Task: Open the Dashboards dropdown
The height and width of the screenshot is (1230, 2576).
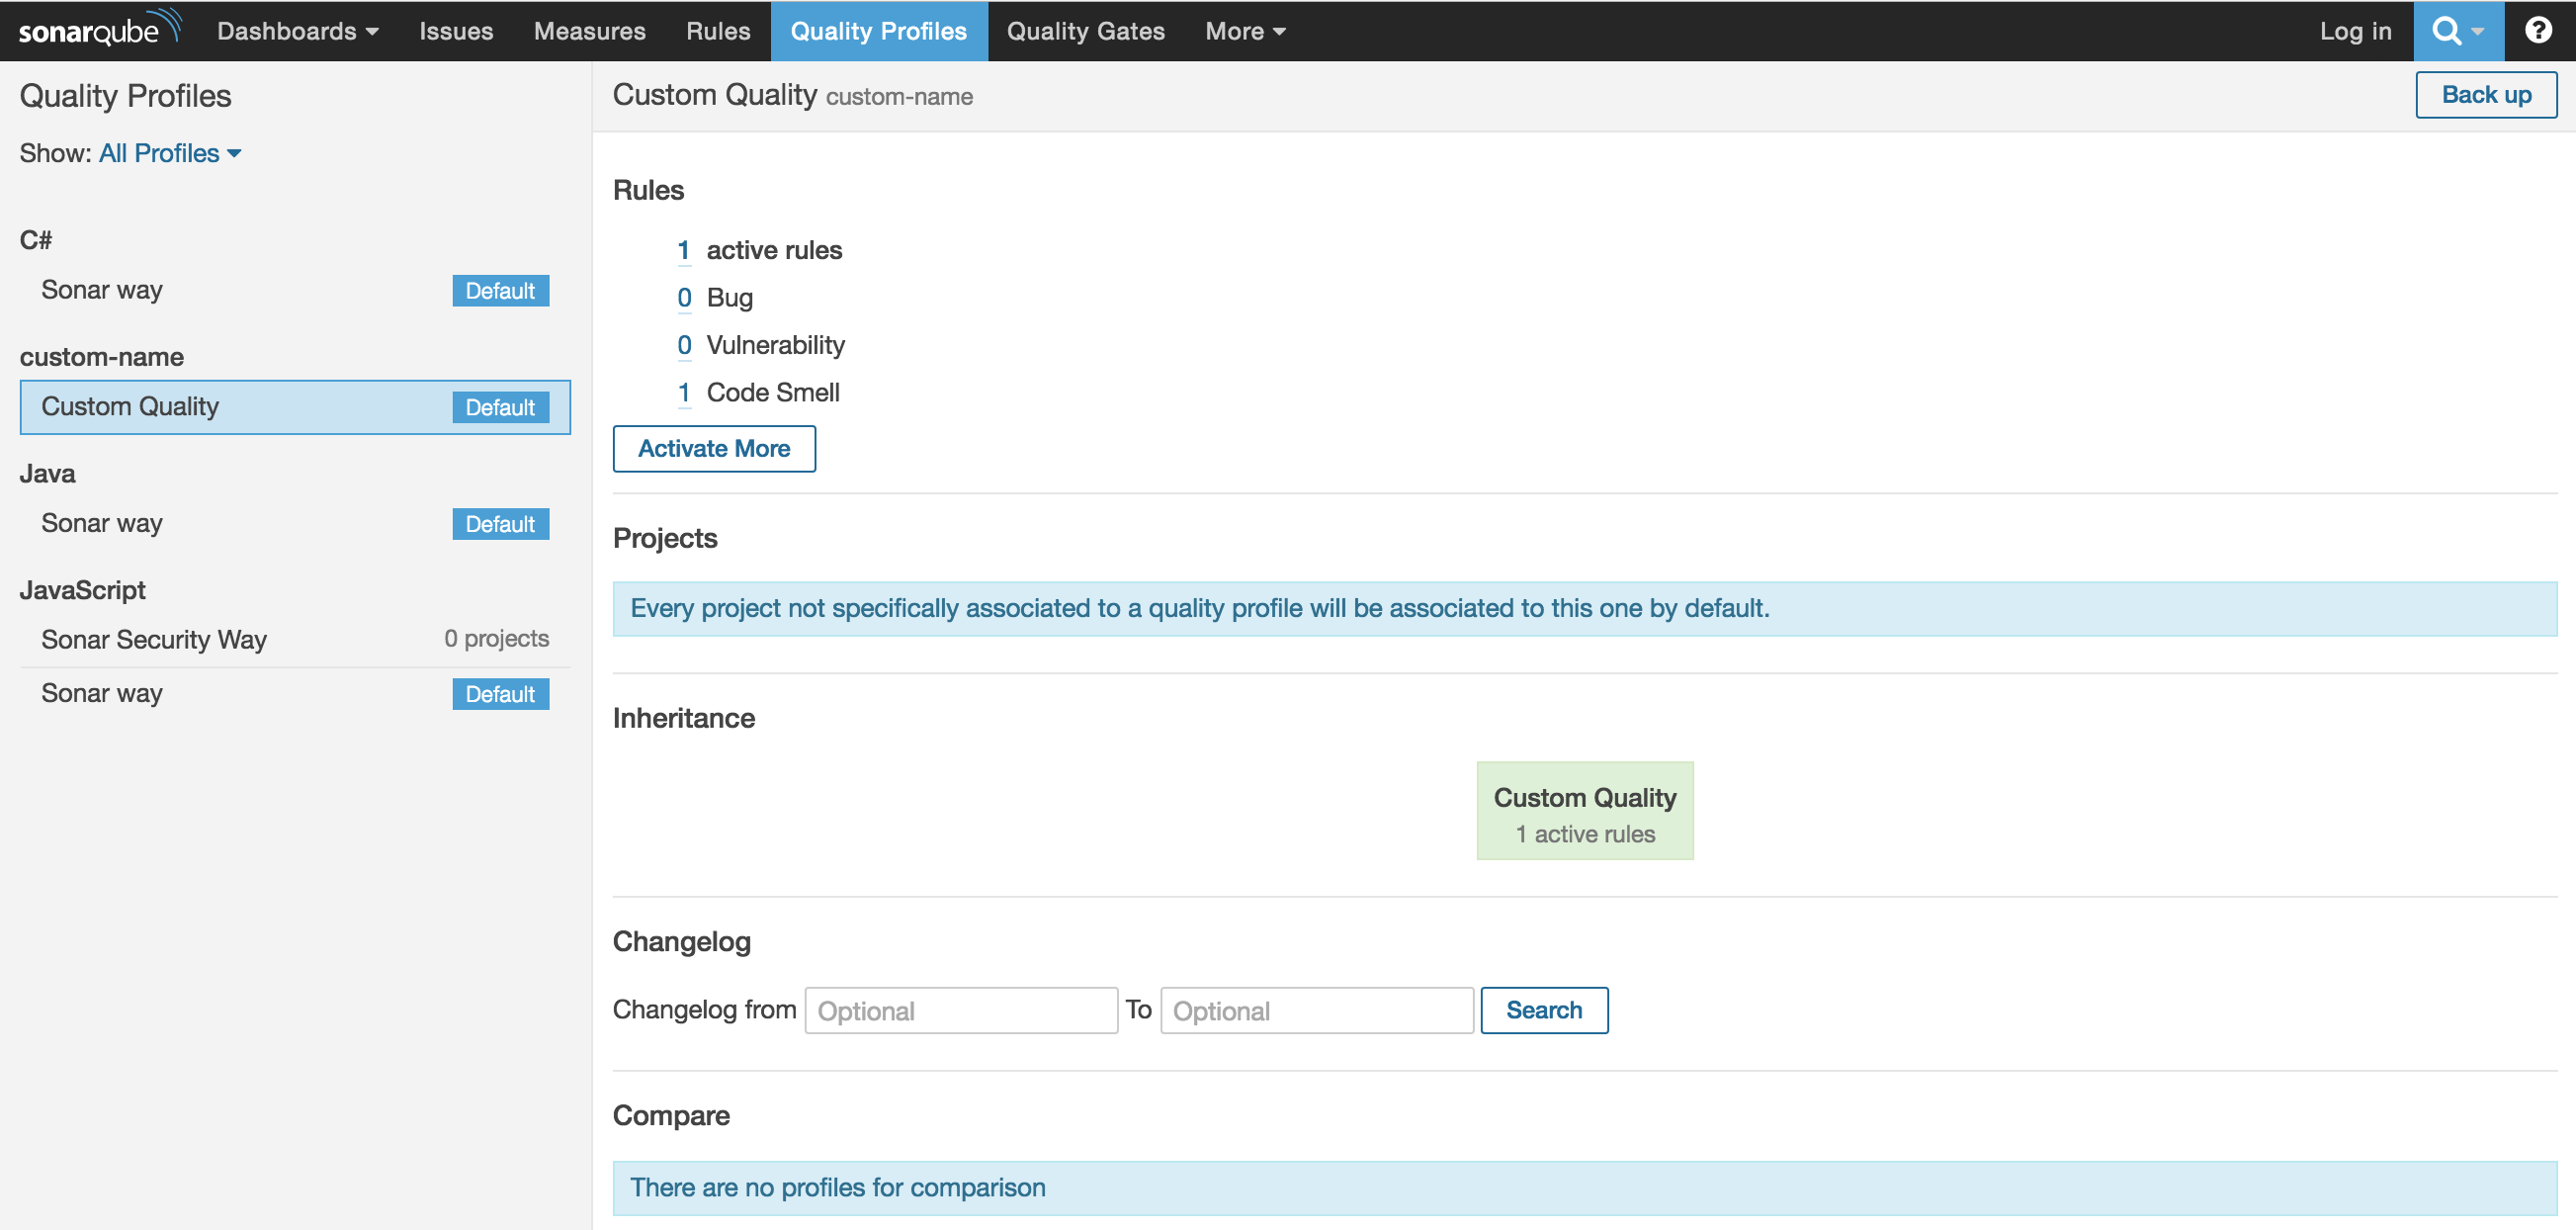Action: point(297,31)
